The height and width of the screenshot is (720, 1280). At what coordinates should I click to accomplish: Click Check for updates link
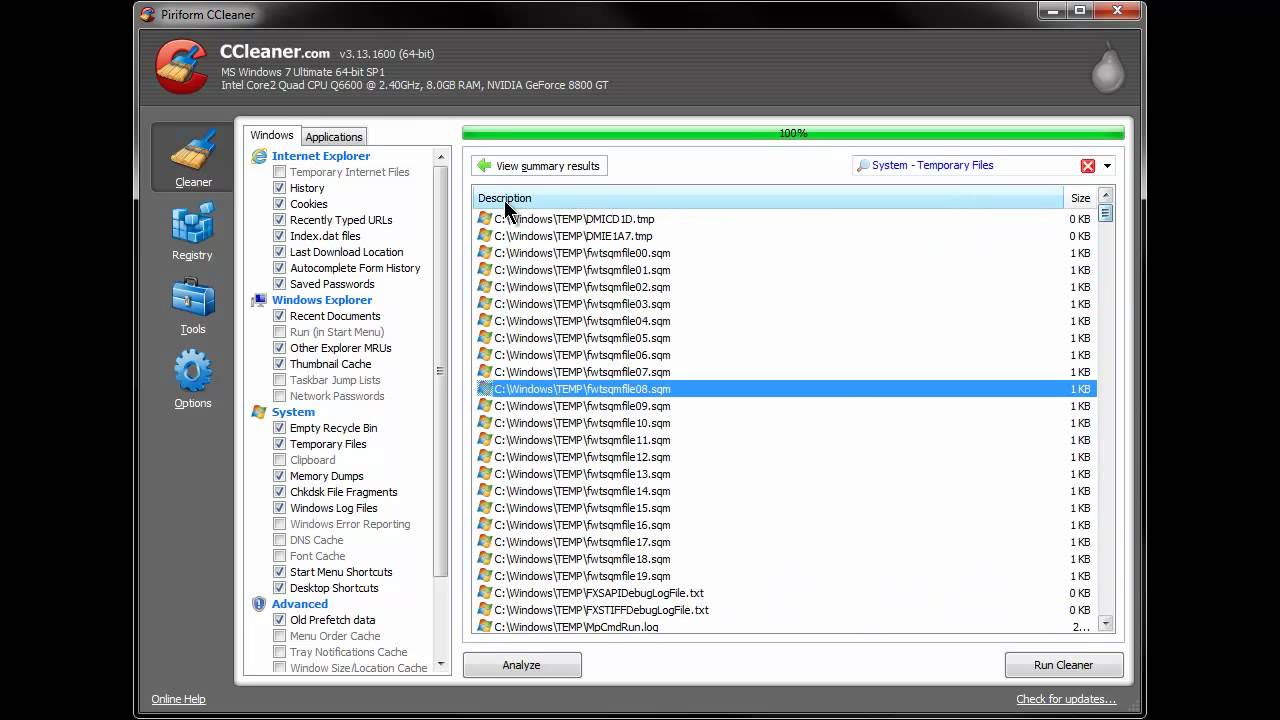click(x=1066, y=699)
